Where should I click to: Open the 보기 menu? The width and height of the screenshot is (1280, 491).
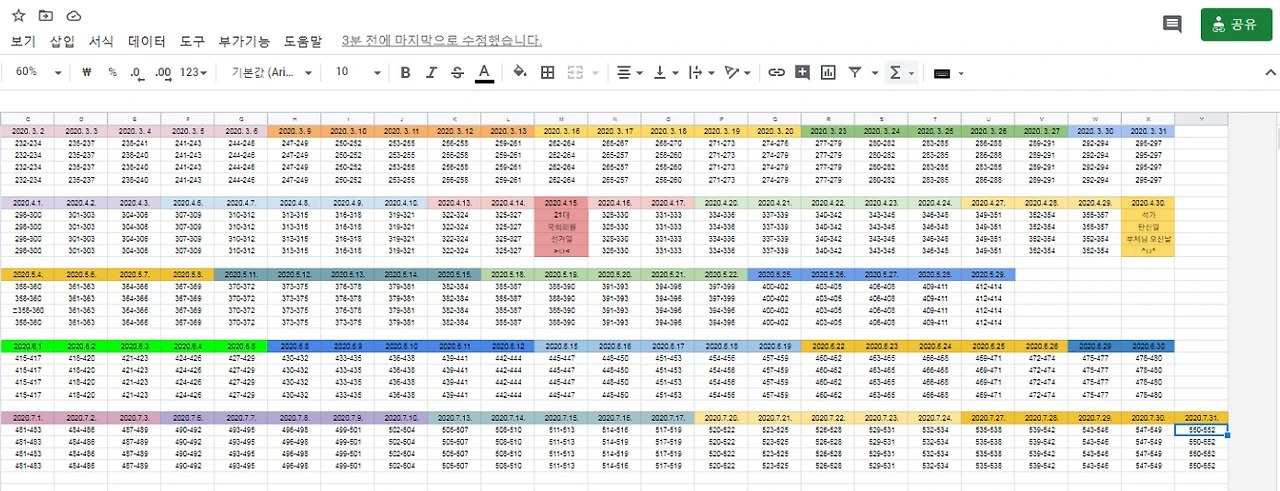(x=23, y=41)
